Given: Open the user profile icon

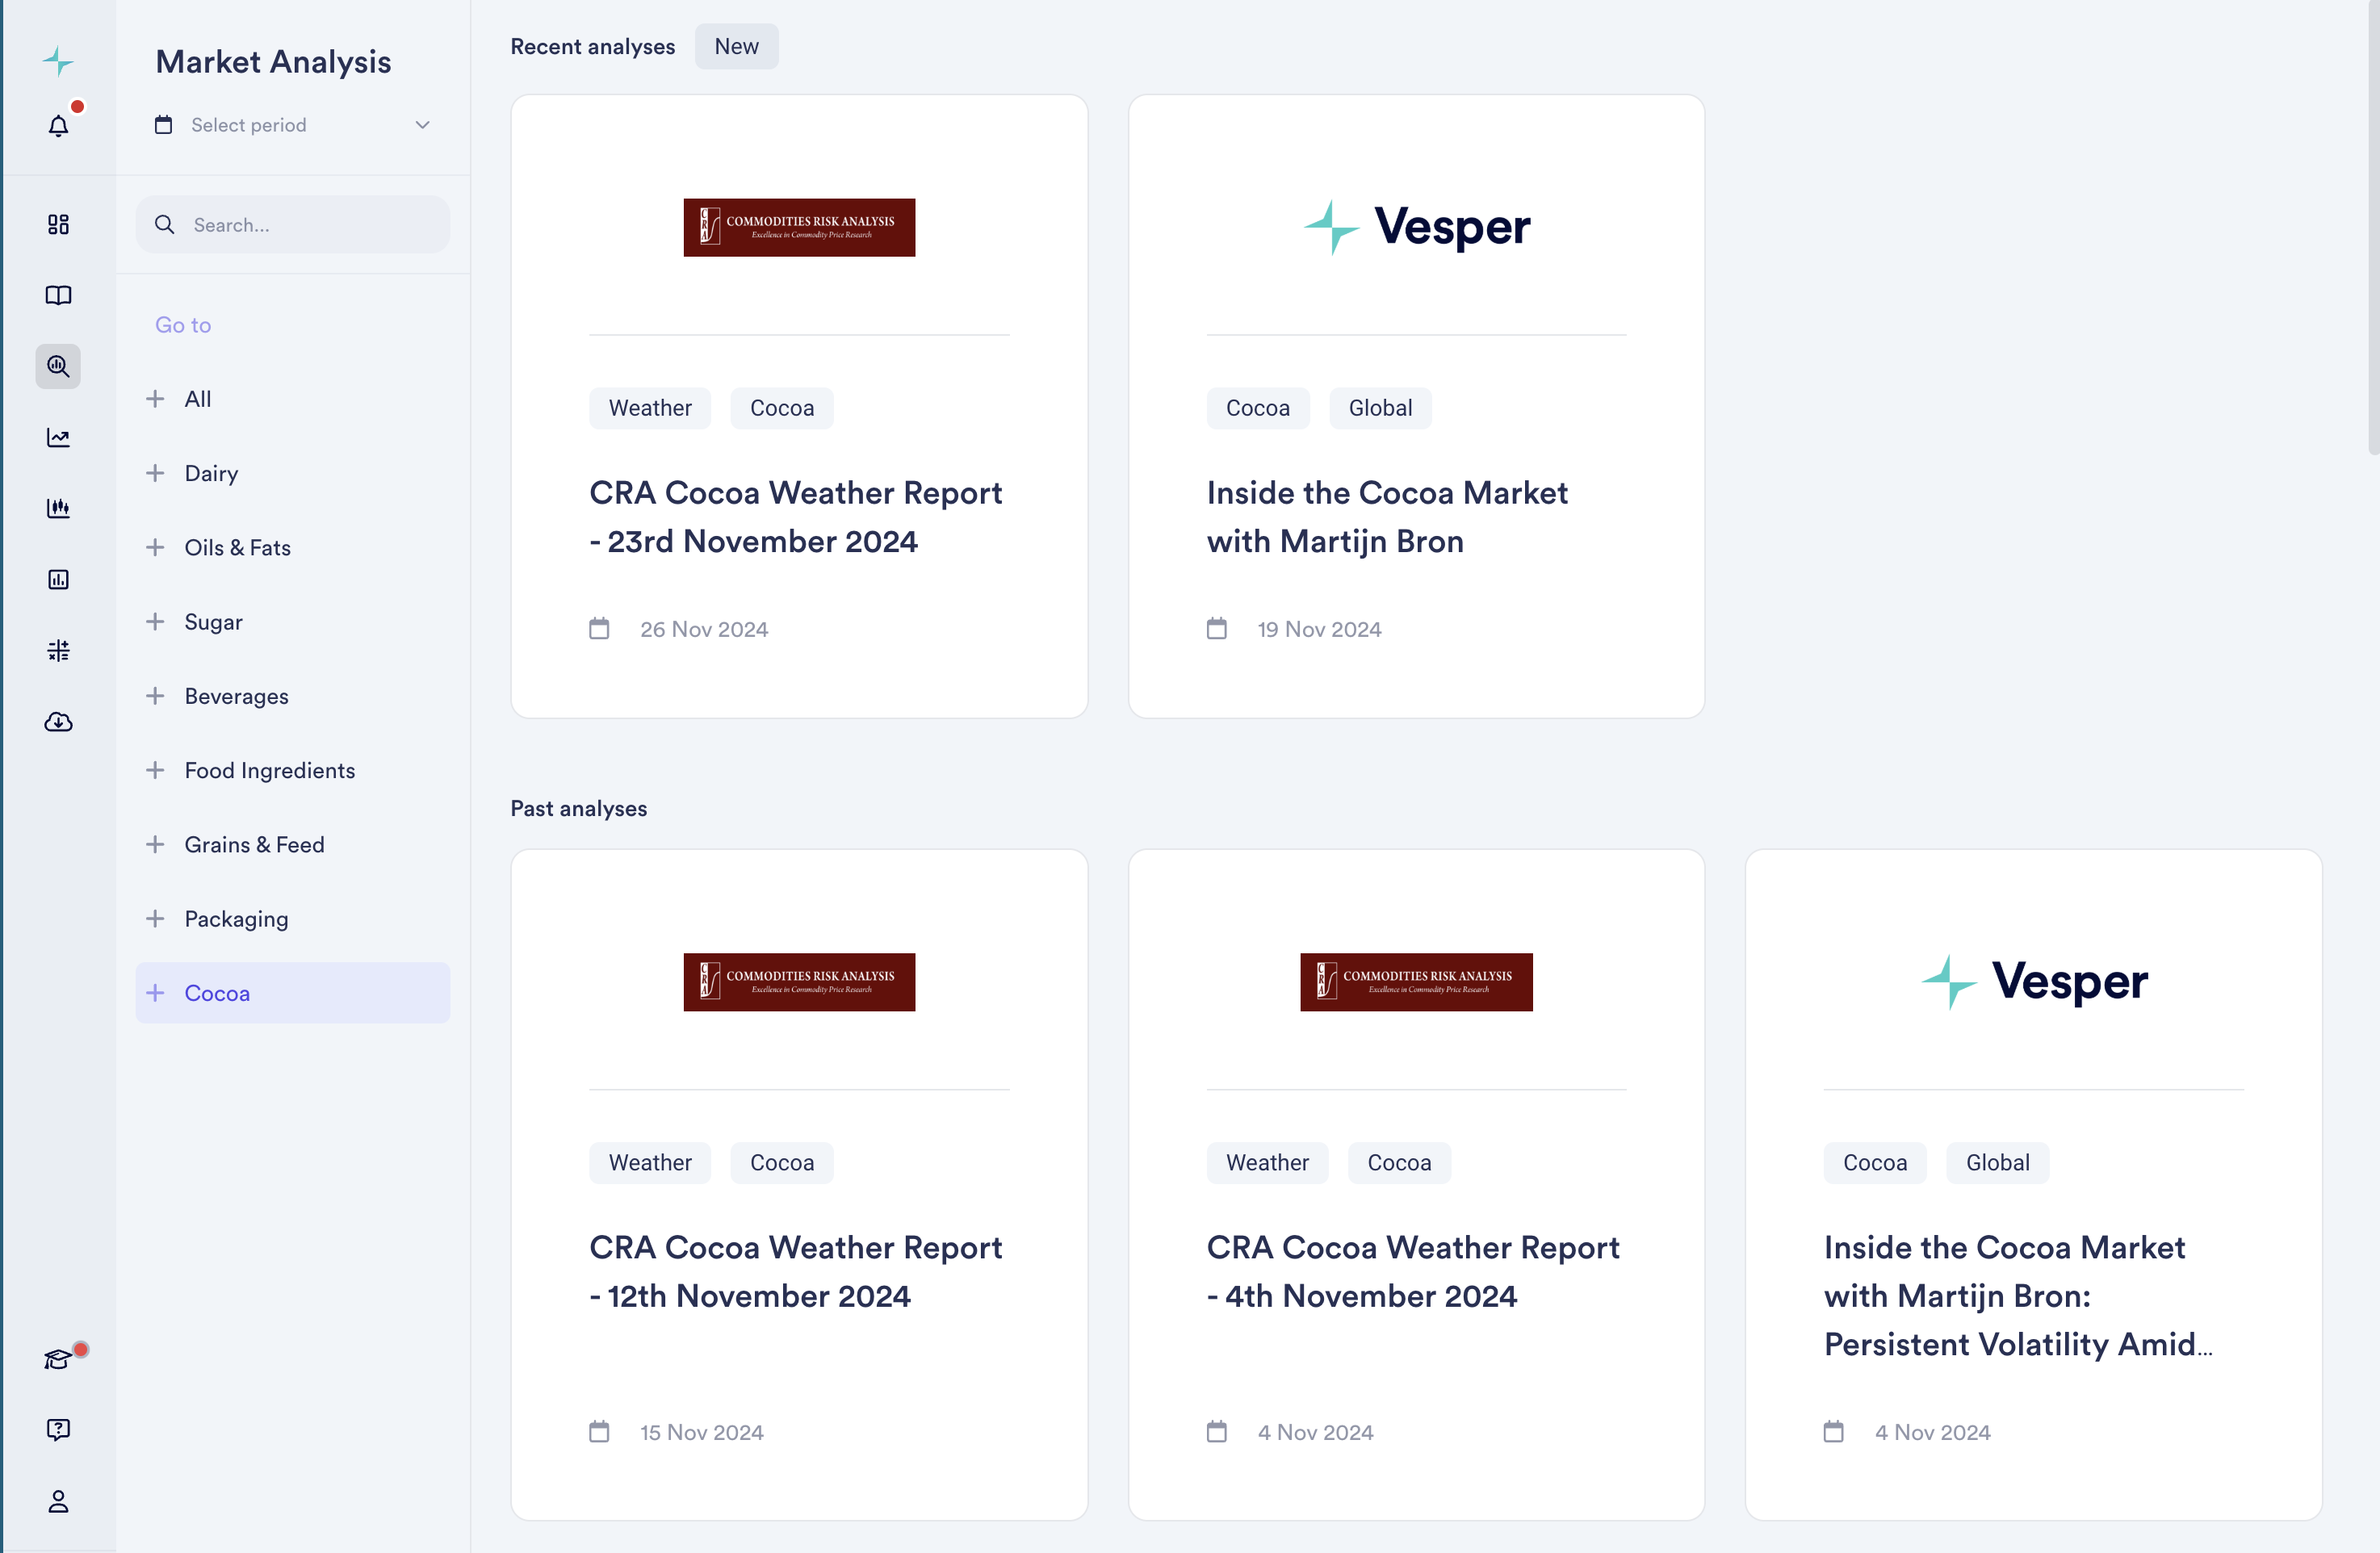Looking at the screenshot, I should [58, 1501].
